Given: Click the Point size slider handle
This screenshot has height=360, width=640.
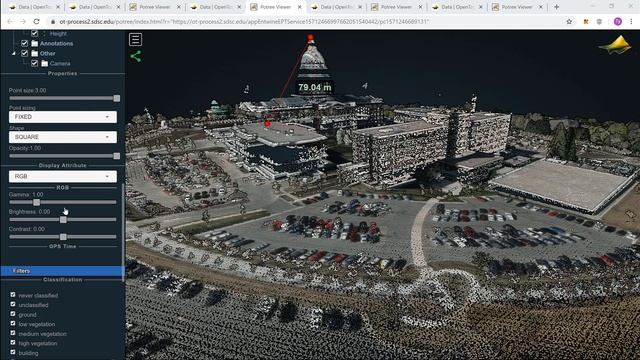Looking at the screenshot, I should click(x=117, y=98).
